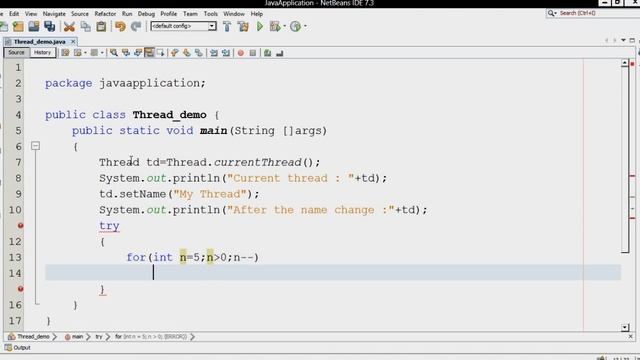Stop macro recording with the square icon
Image resolution: width=640 pixels, height=360 pixels.
pyautogui.click(x=253, y=53)
